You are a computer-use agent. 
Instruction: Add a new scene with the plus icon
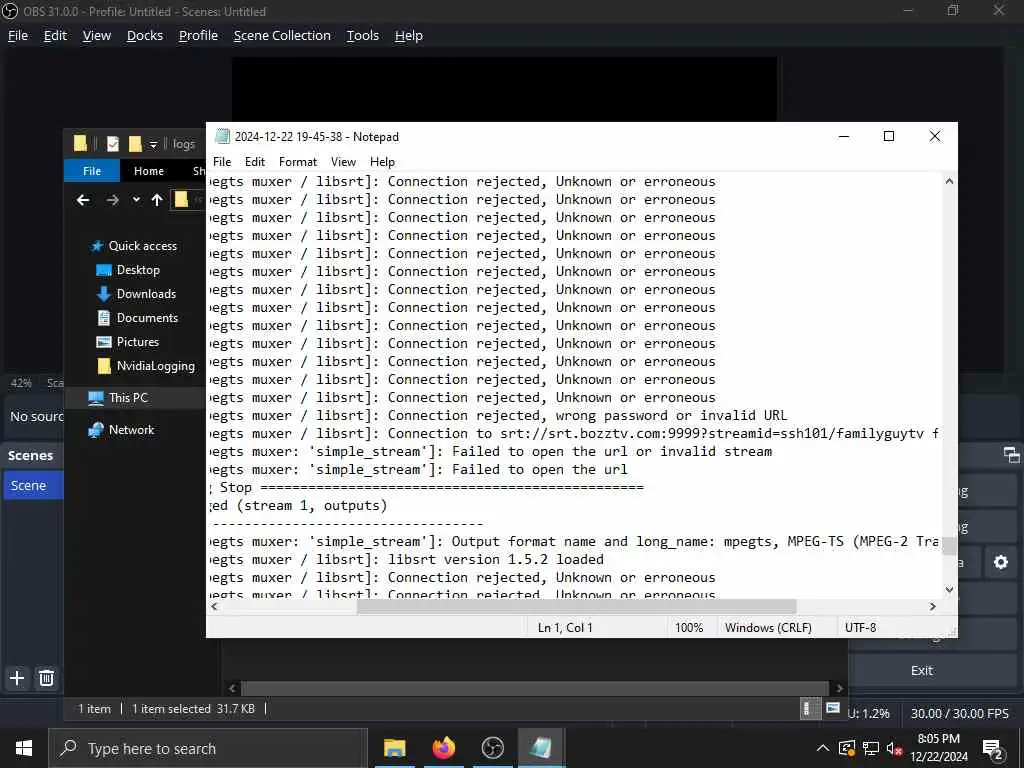17,678
